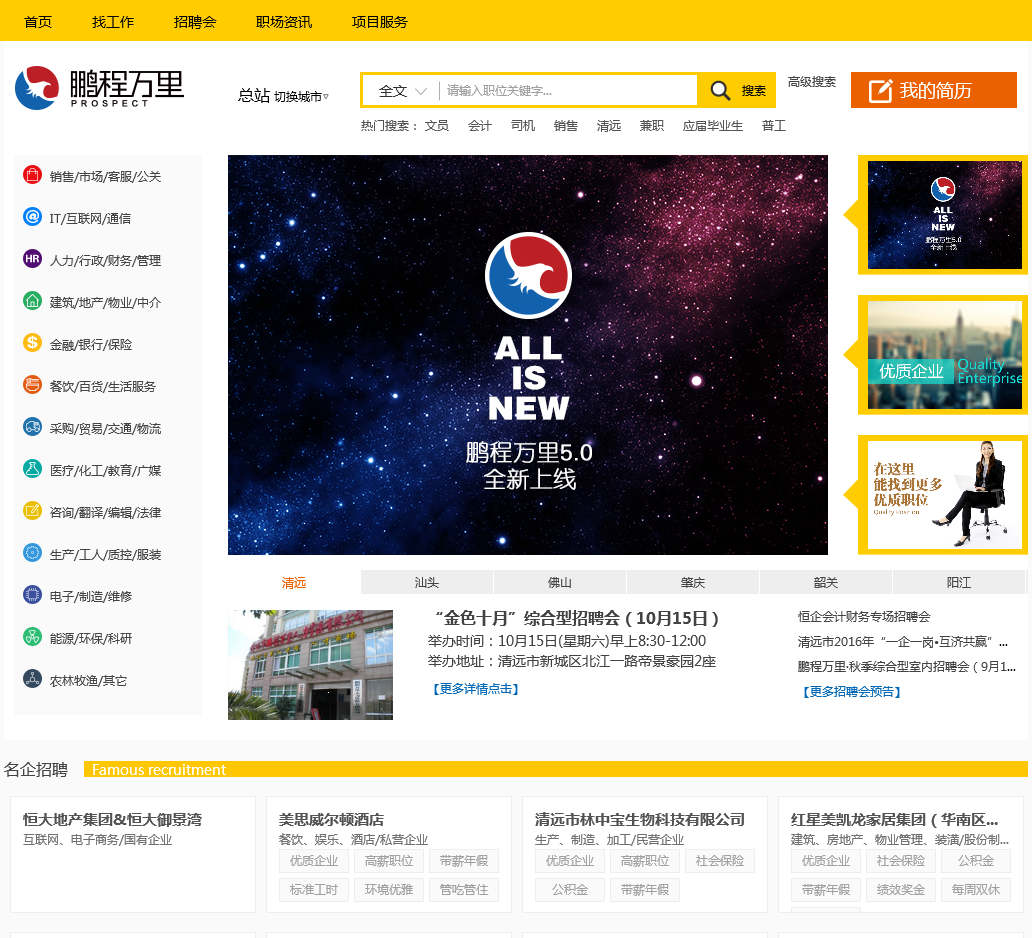1032x938 pixels.
Task: Open 招聘会 in the top navigation
Action: coord(195,22)
